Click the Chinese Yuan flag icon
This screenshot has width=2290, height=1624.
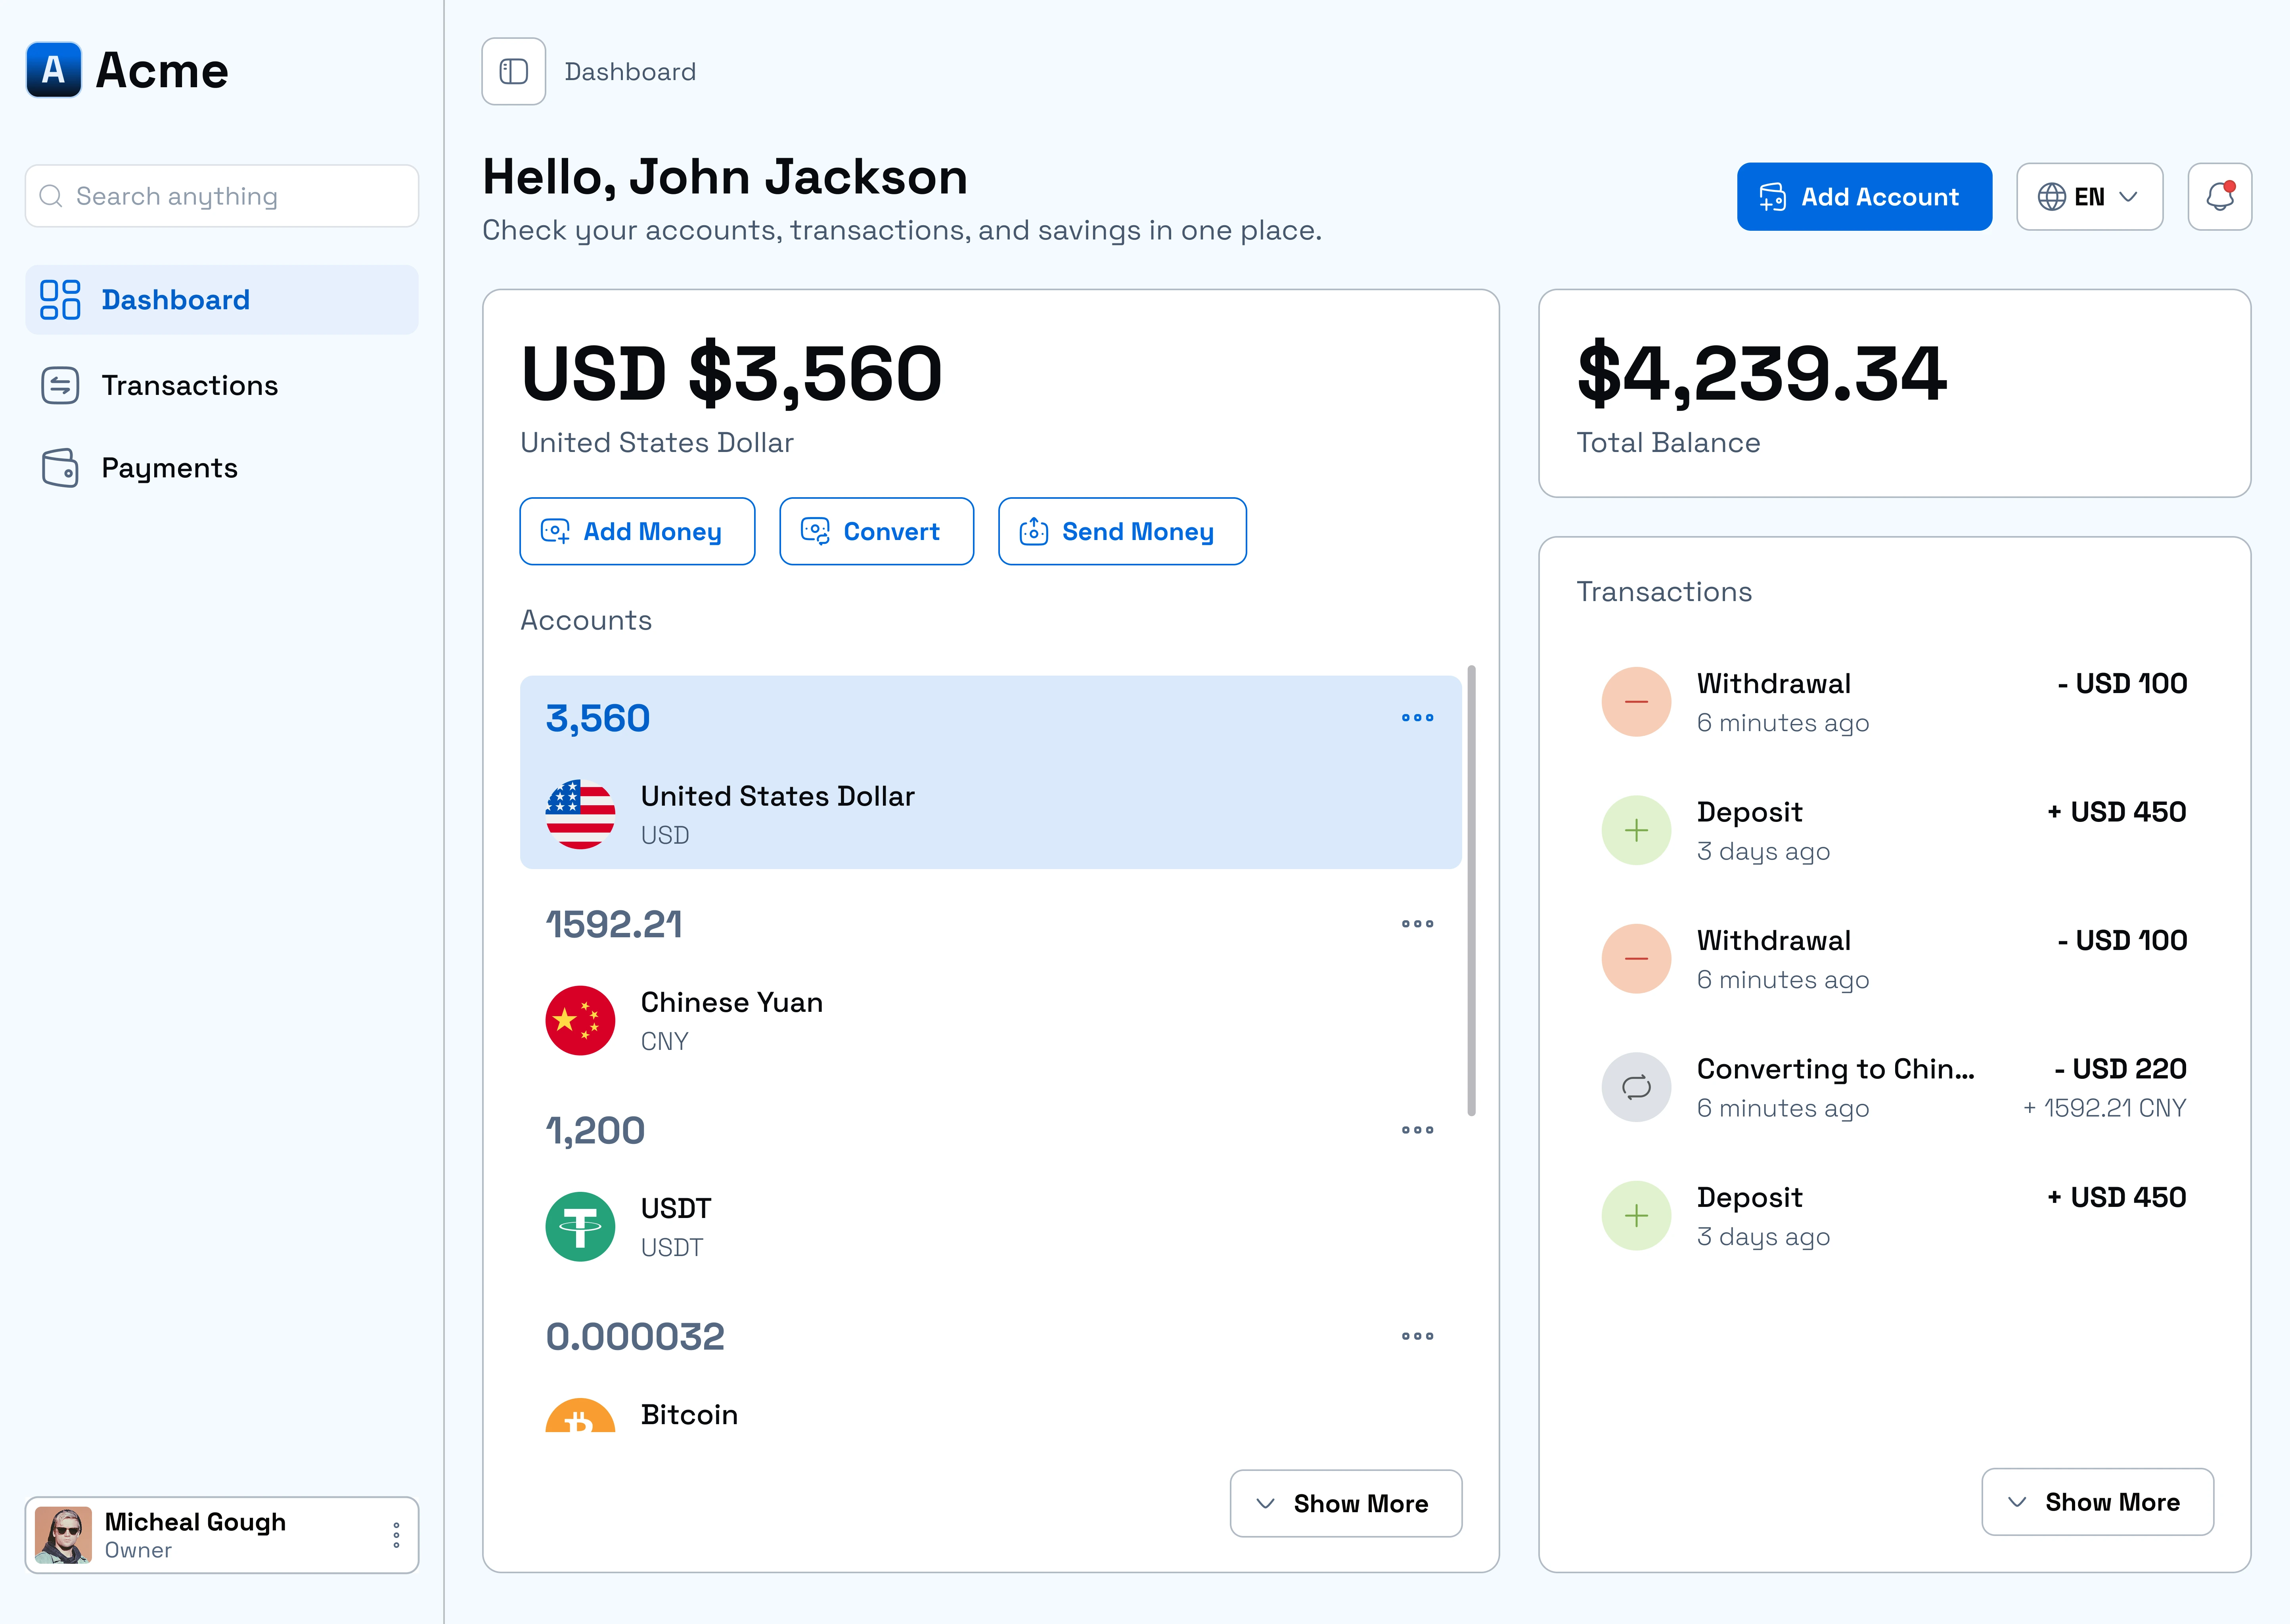click(580, 1021)
